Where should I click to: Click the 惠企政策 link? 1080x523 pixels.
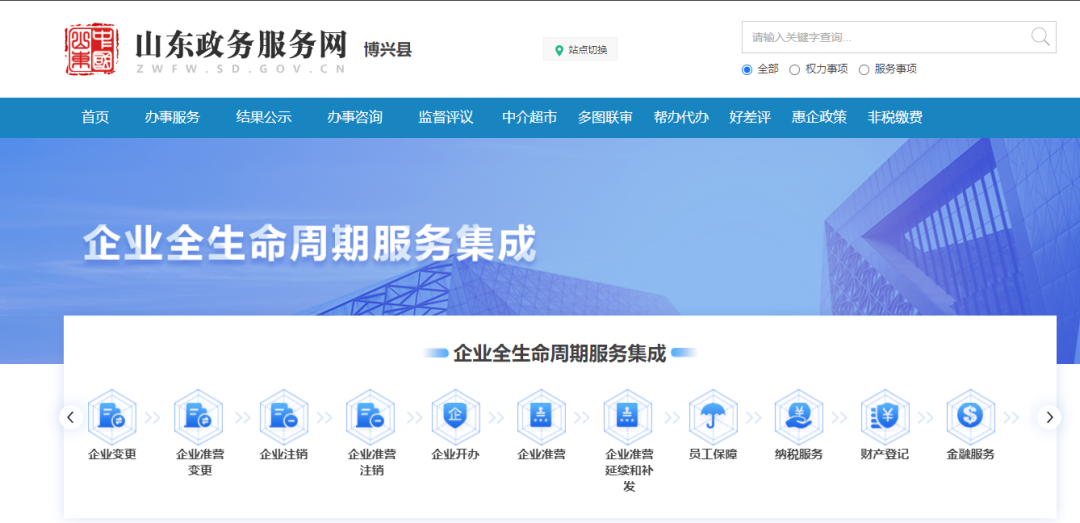click(x=819, y=117)
